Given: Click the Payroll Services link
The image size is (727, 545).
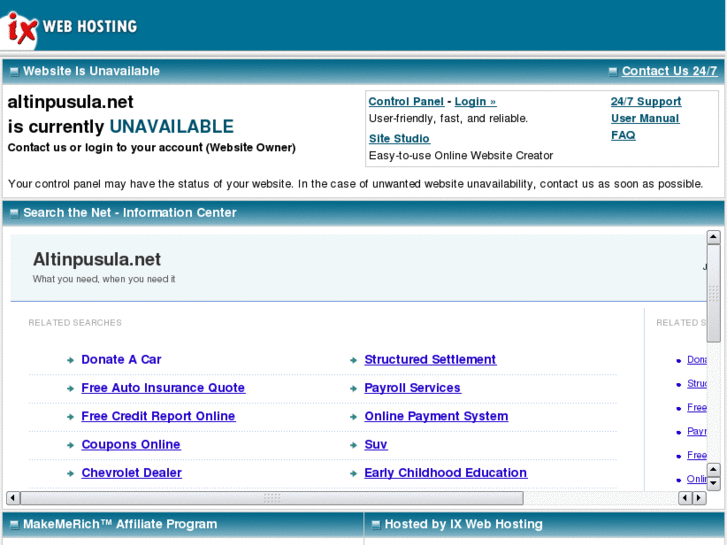Looking at the screenshot, I should pyautogui.click(x=413, y=388).
